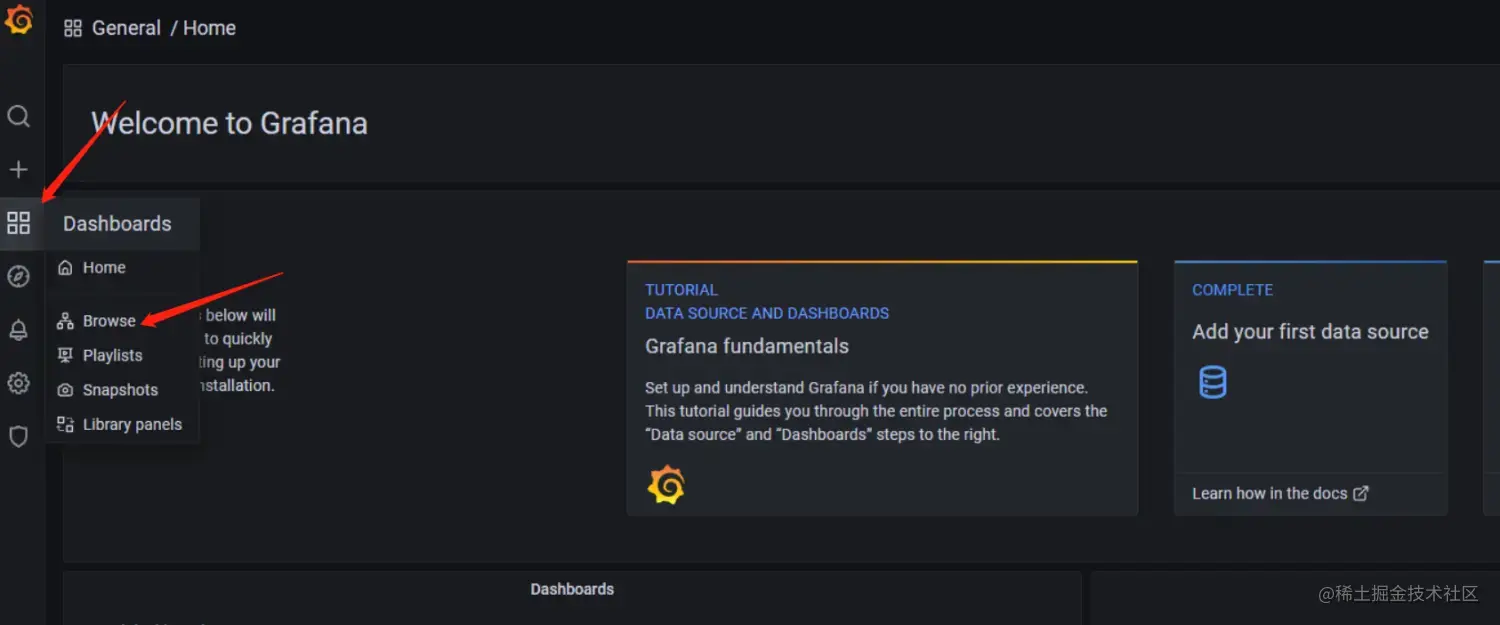Click the Dashboards panel title at bottom
Image resolution: width=1500 pixels, height=625 pixels.
click(x=572, y=589)
